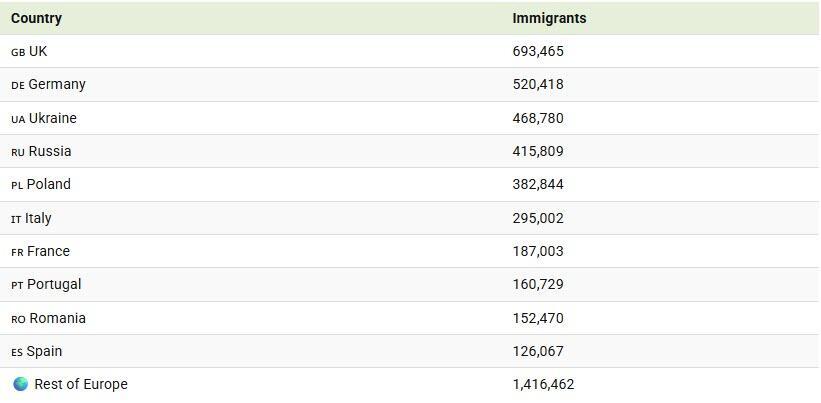Click the RU flag code icon

point(18,152)
